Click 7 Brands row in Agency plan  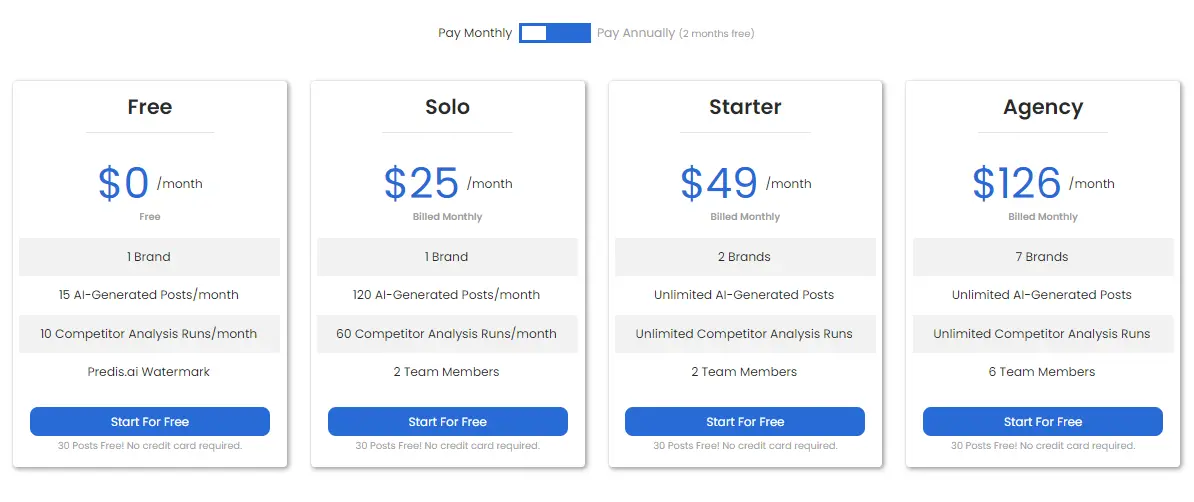(1042, 257)
